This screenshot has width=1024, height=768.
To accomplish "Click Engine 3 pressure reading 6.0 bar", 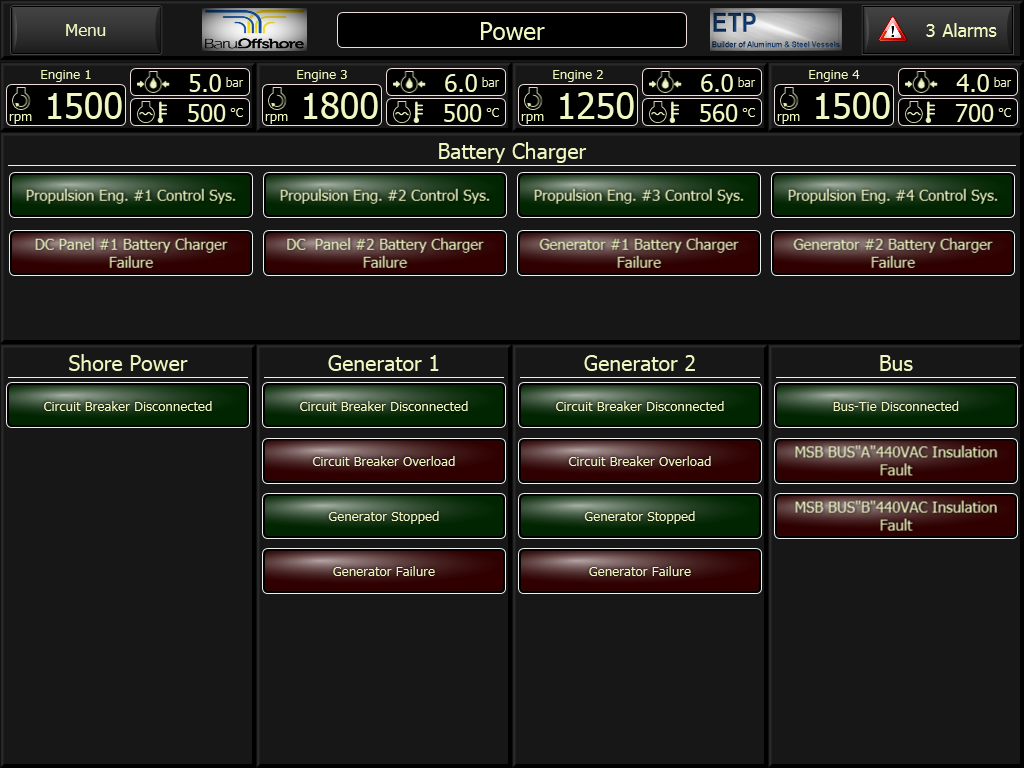I will (446, 83).
